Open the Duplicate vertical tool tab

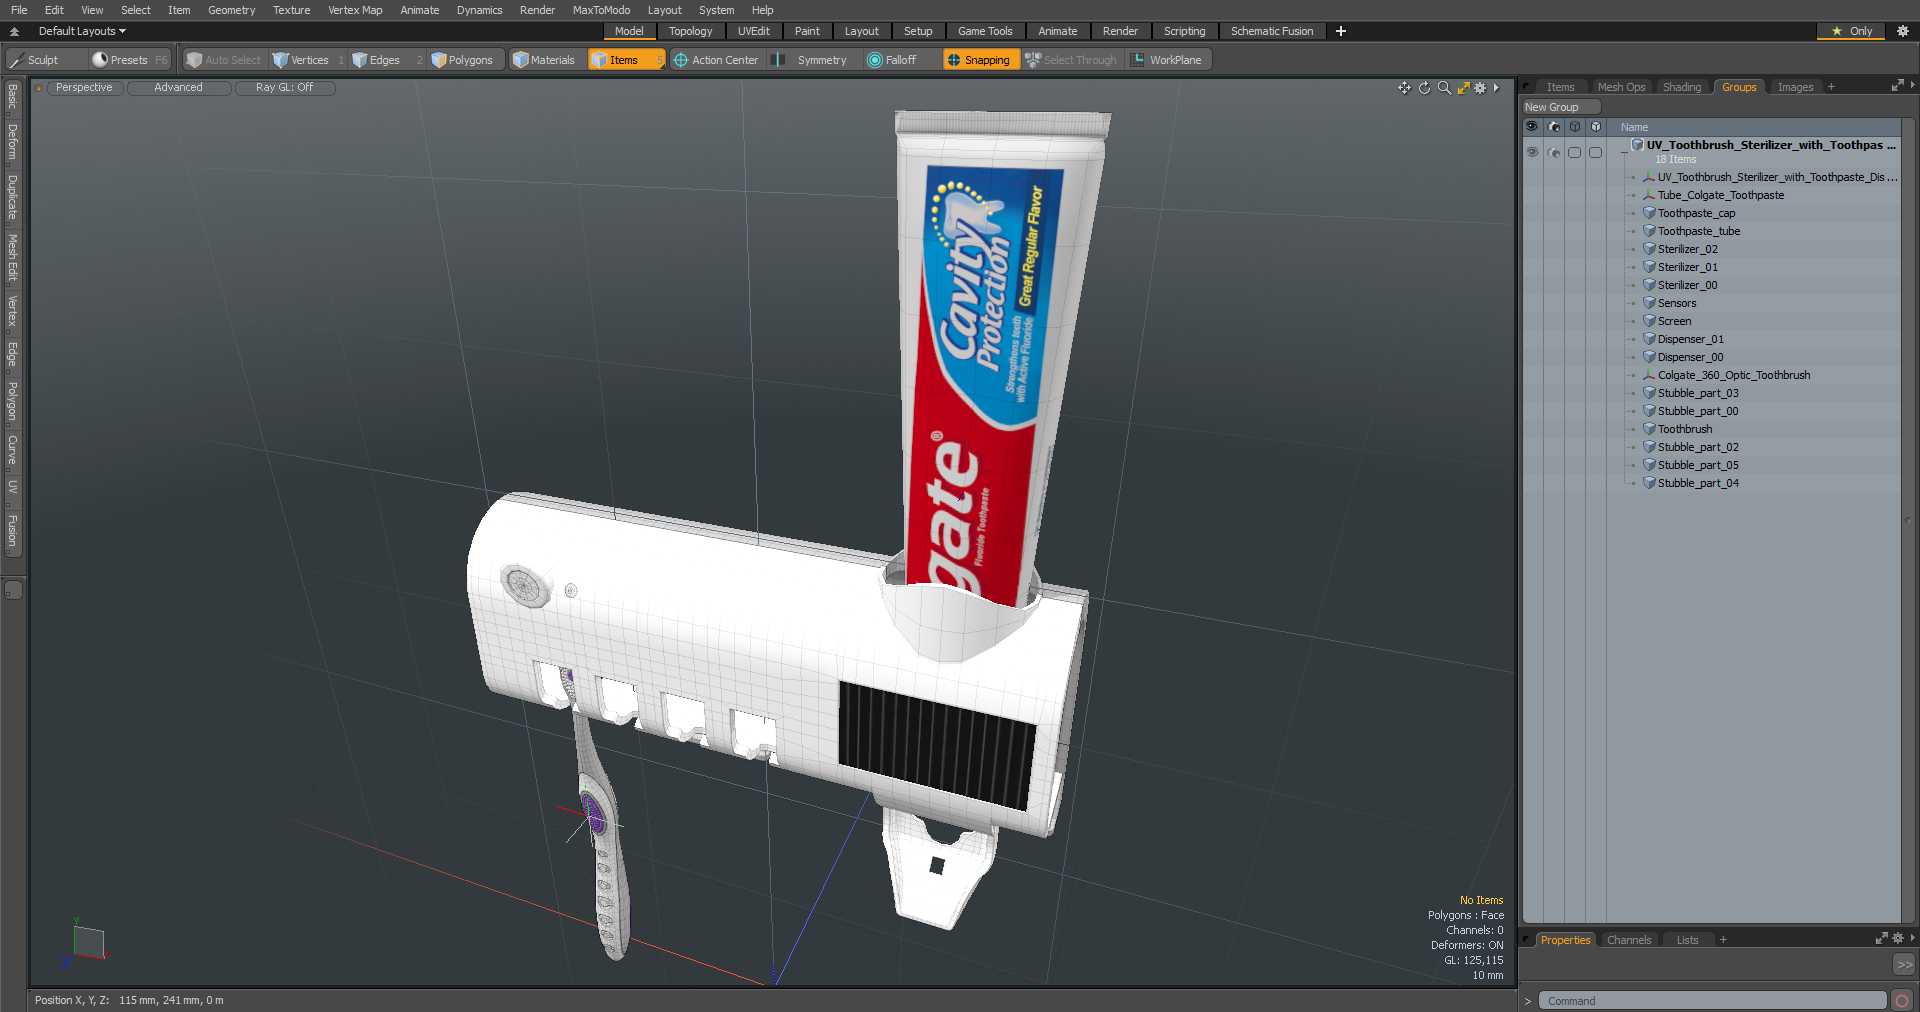click(13, 197)
